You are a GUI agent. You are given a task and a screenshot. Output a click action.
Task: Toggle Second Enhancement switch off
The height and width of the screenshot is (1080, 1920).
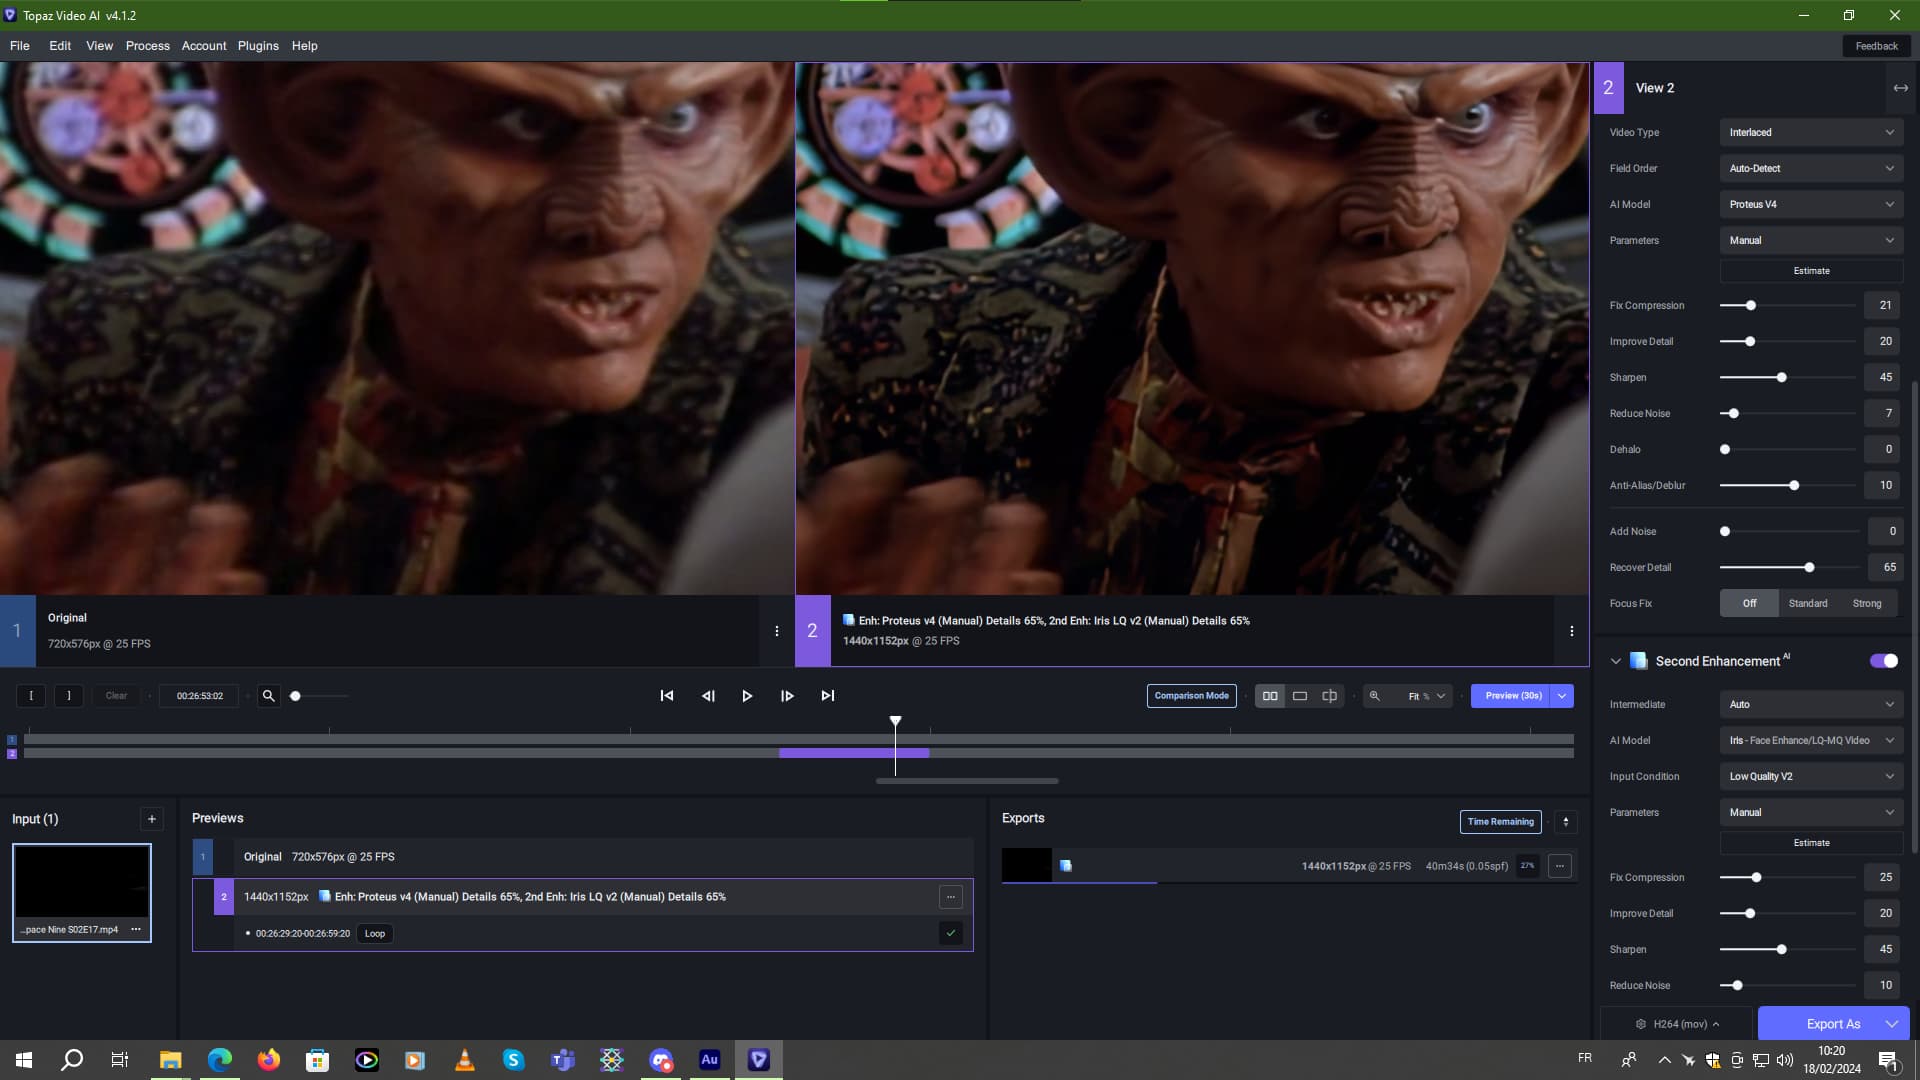(x=1884, y=661)
